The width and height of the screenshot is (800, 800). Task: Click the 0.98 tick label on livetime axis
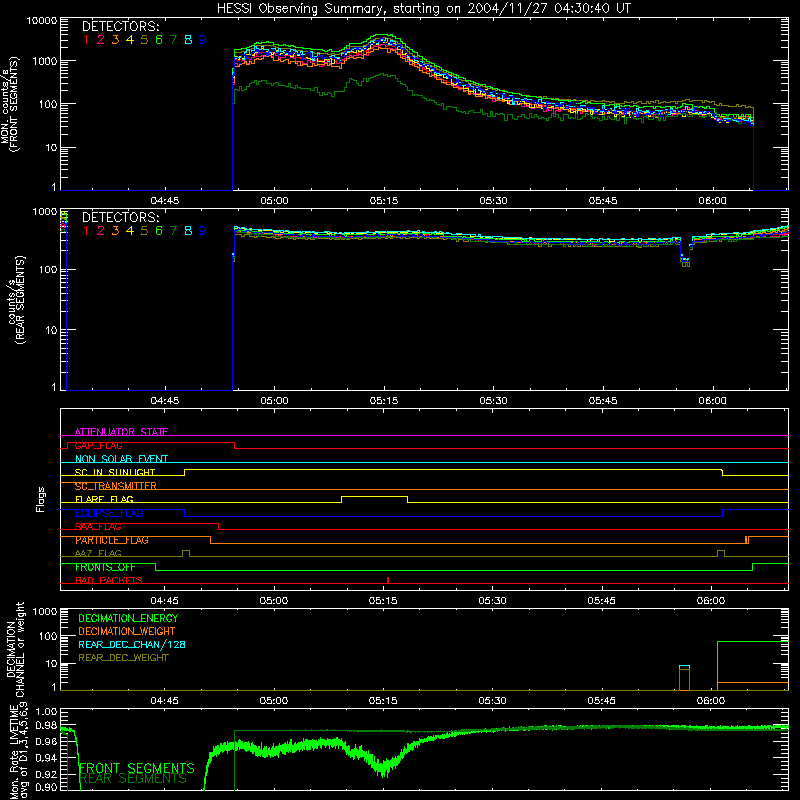[46, 726]
